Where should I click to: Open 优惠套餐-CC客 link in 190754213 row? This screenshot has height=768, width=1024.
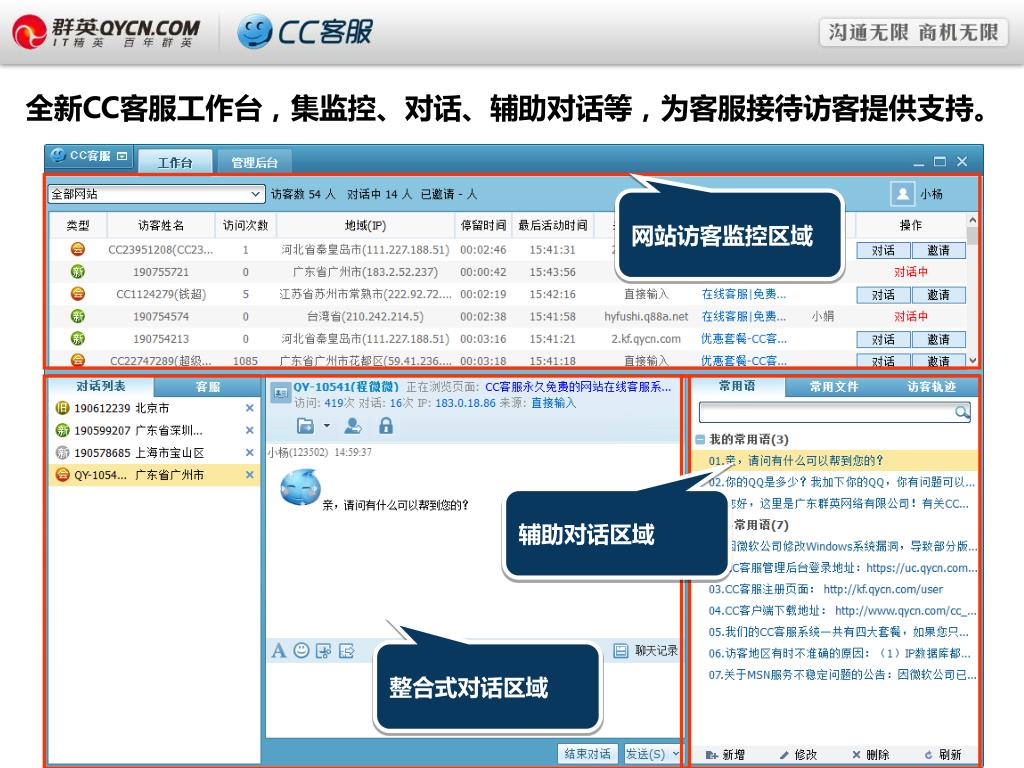[744, 338]
